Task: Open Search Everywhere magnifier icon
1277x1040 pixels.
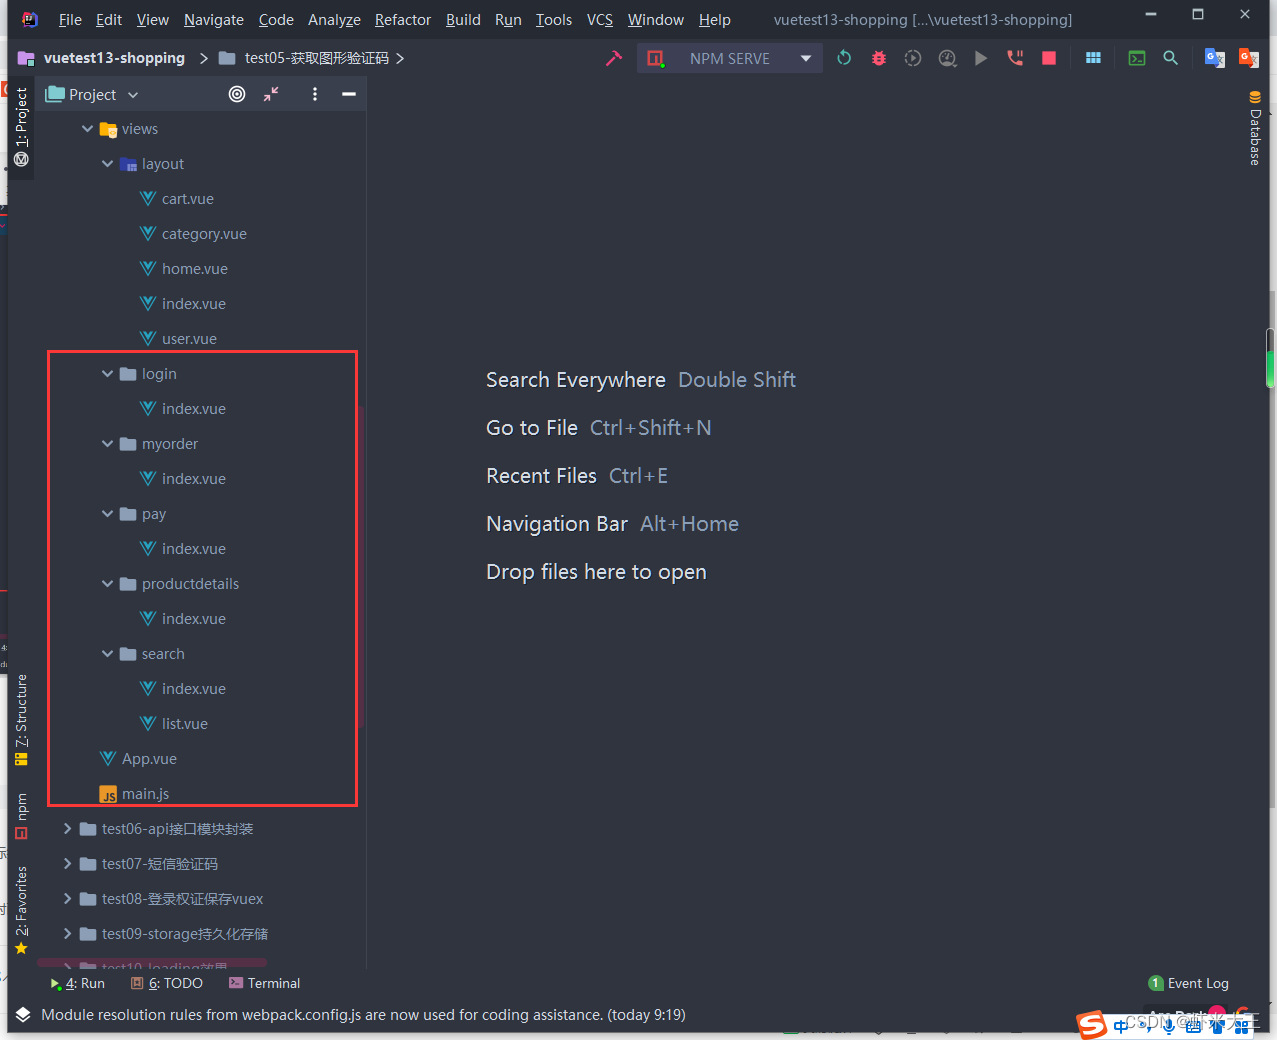Action: point(1171,58)
